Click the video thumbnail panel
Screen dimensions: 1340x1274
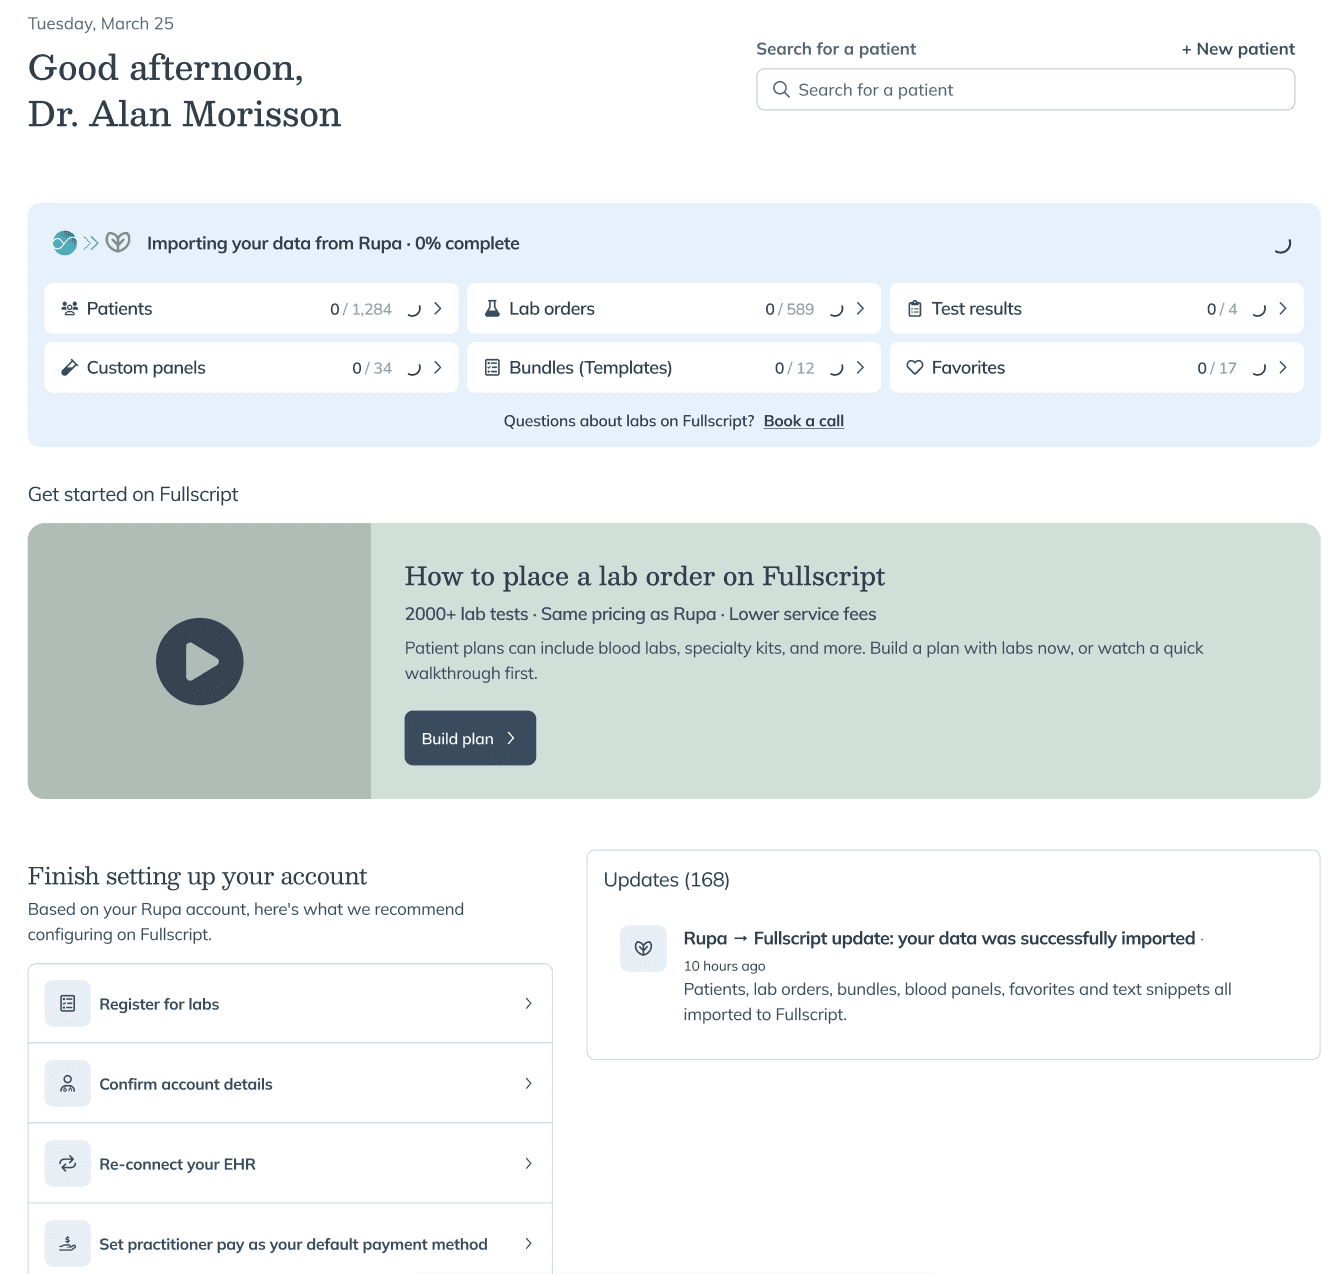click(x=200, y=661)
